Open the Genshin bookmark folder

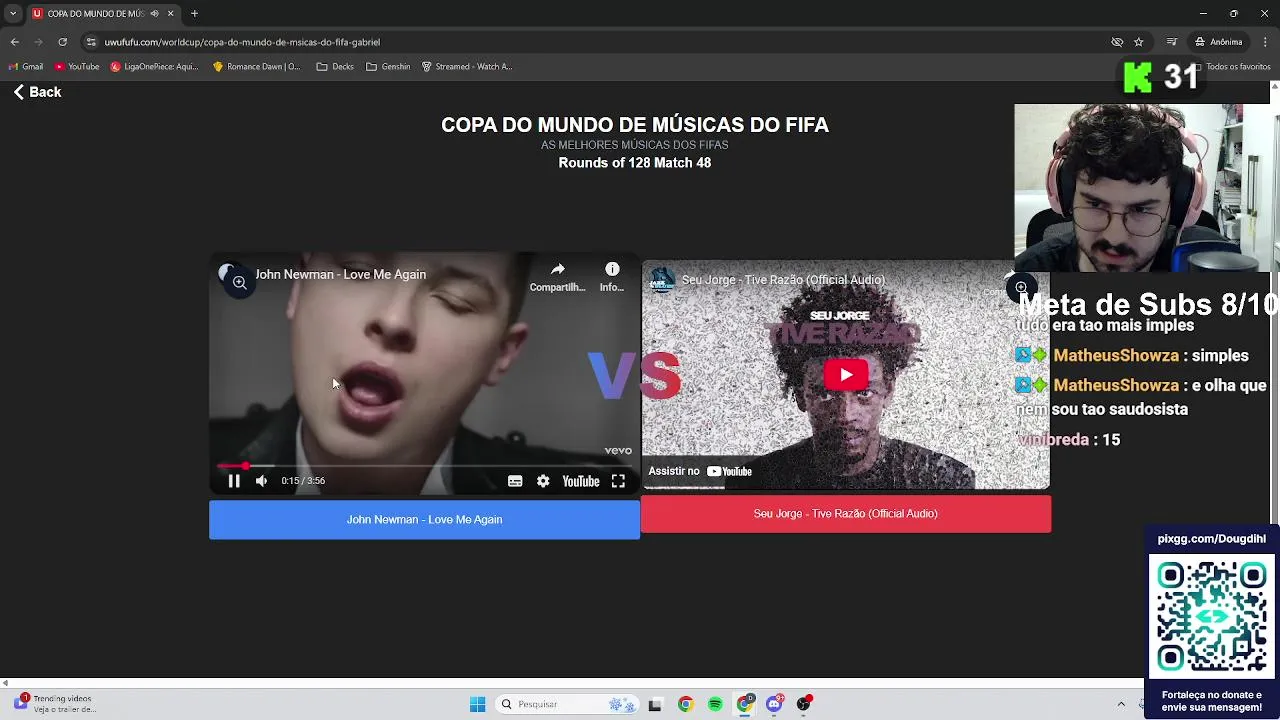coord(388,67)
